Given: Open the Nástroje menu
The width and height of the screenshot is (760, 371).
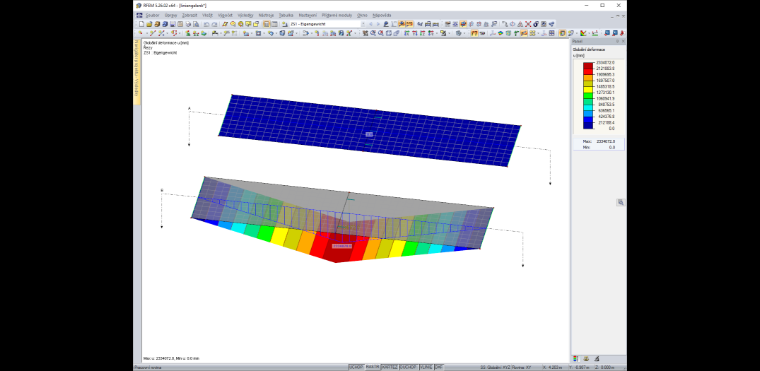Looking at the screenshot, I should click(x=266, y=15).
